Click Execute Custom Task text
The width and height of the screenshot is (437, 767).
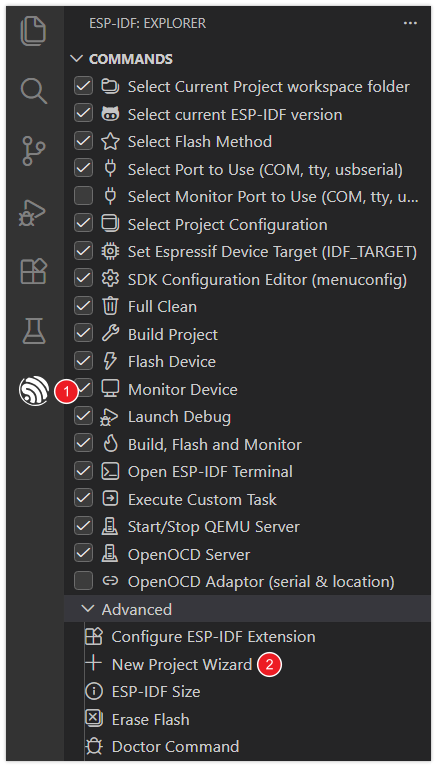pos(202,499)
